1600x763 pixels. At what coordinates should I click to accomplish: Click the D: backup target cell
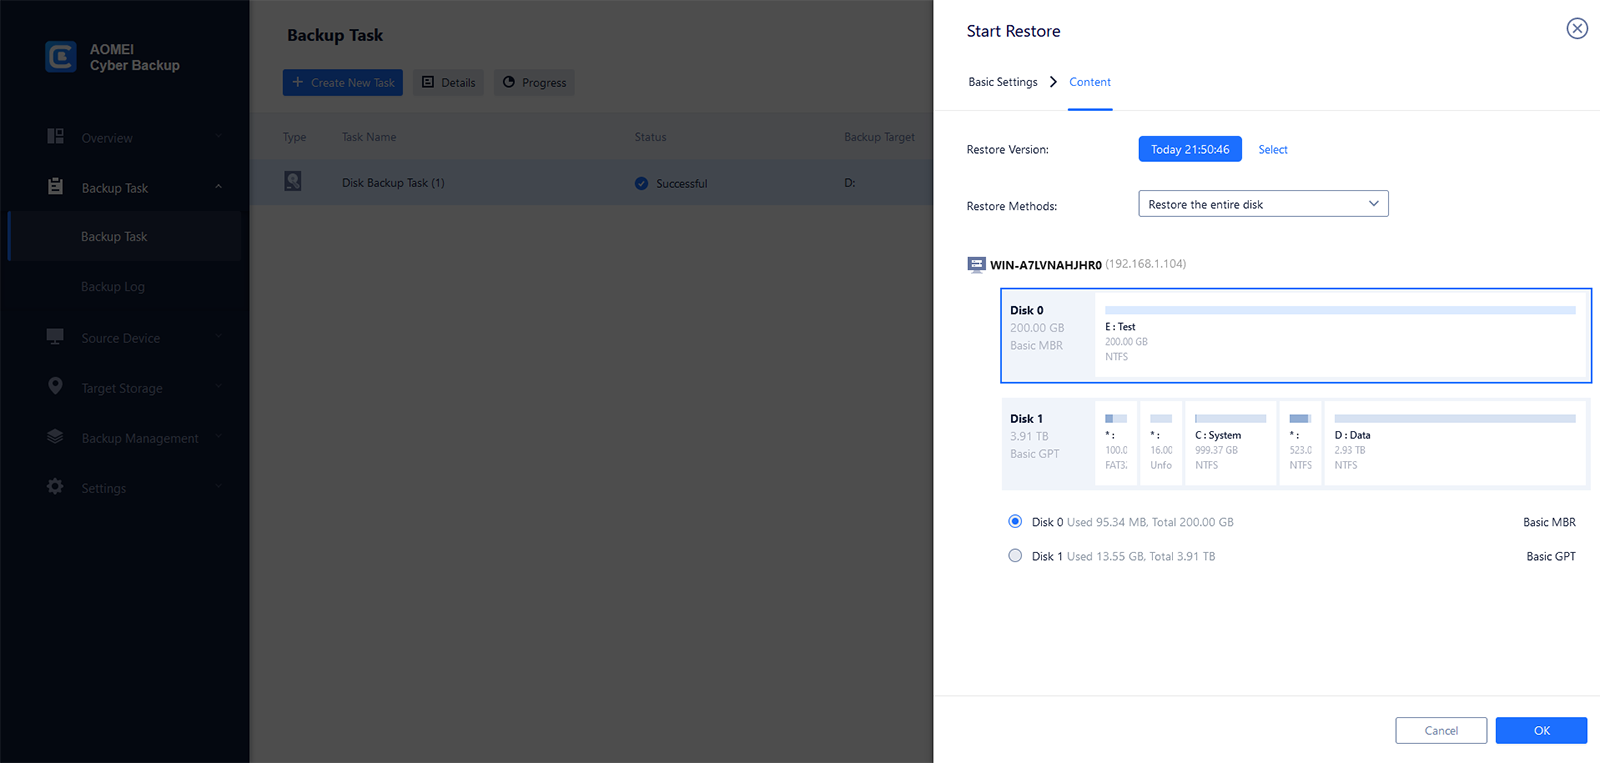[x=850, y=183]
